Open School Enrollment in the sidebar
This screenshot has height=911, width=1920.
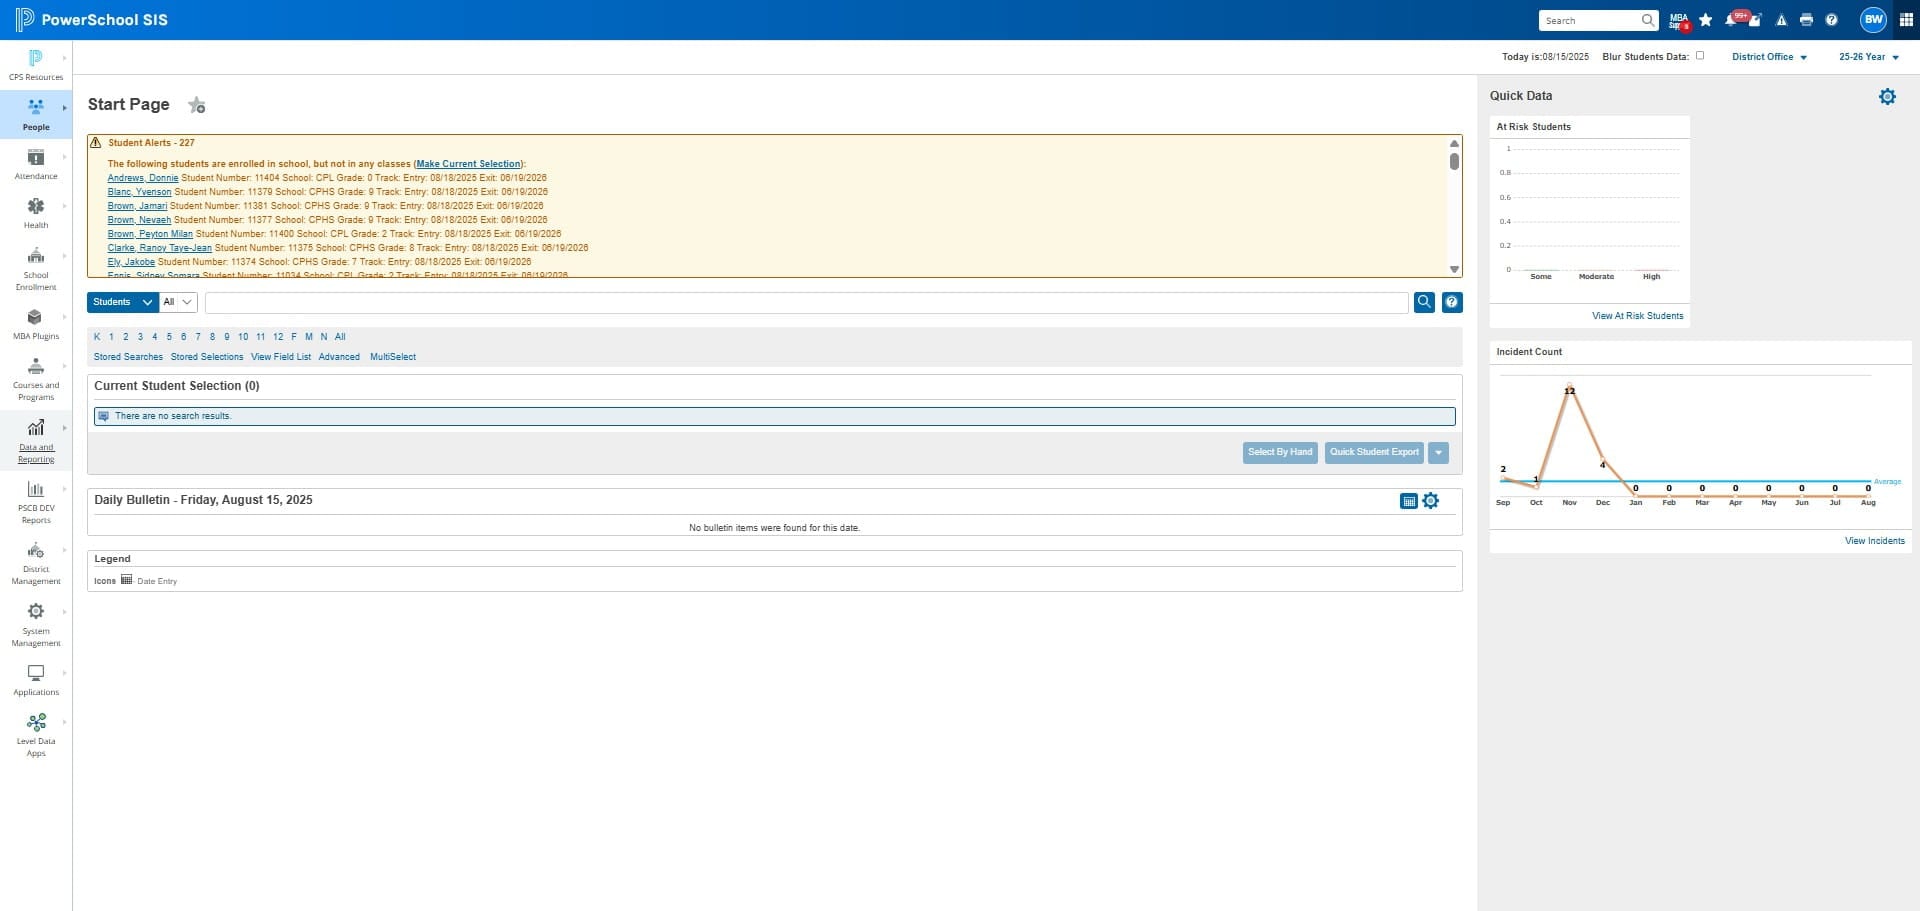[x=36, y=268]
